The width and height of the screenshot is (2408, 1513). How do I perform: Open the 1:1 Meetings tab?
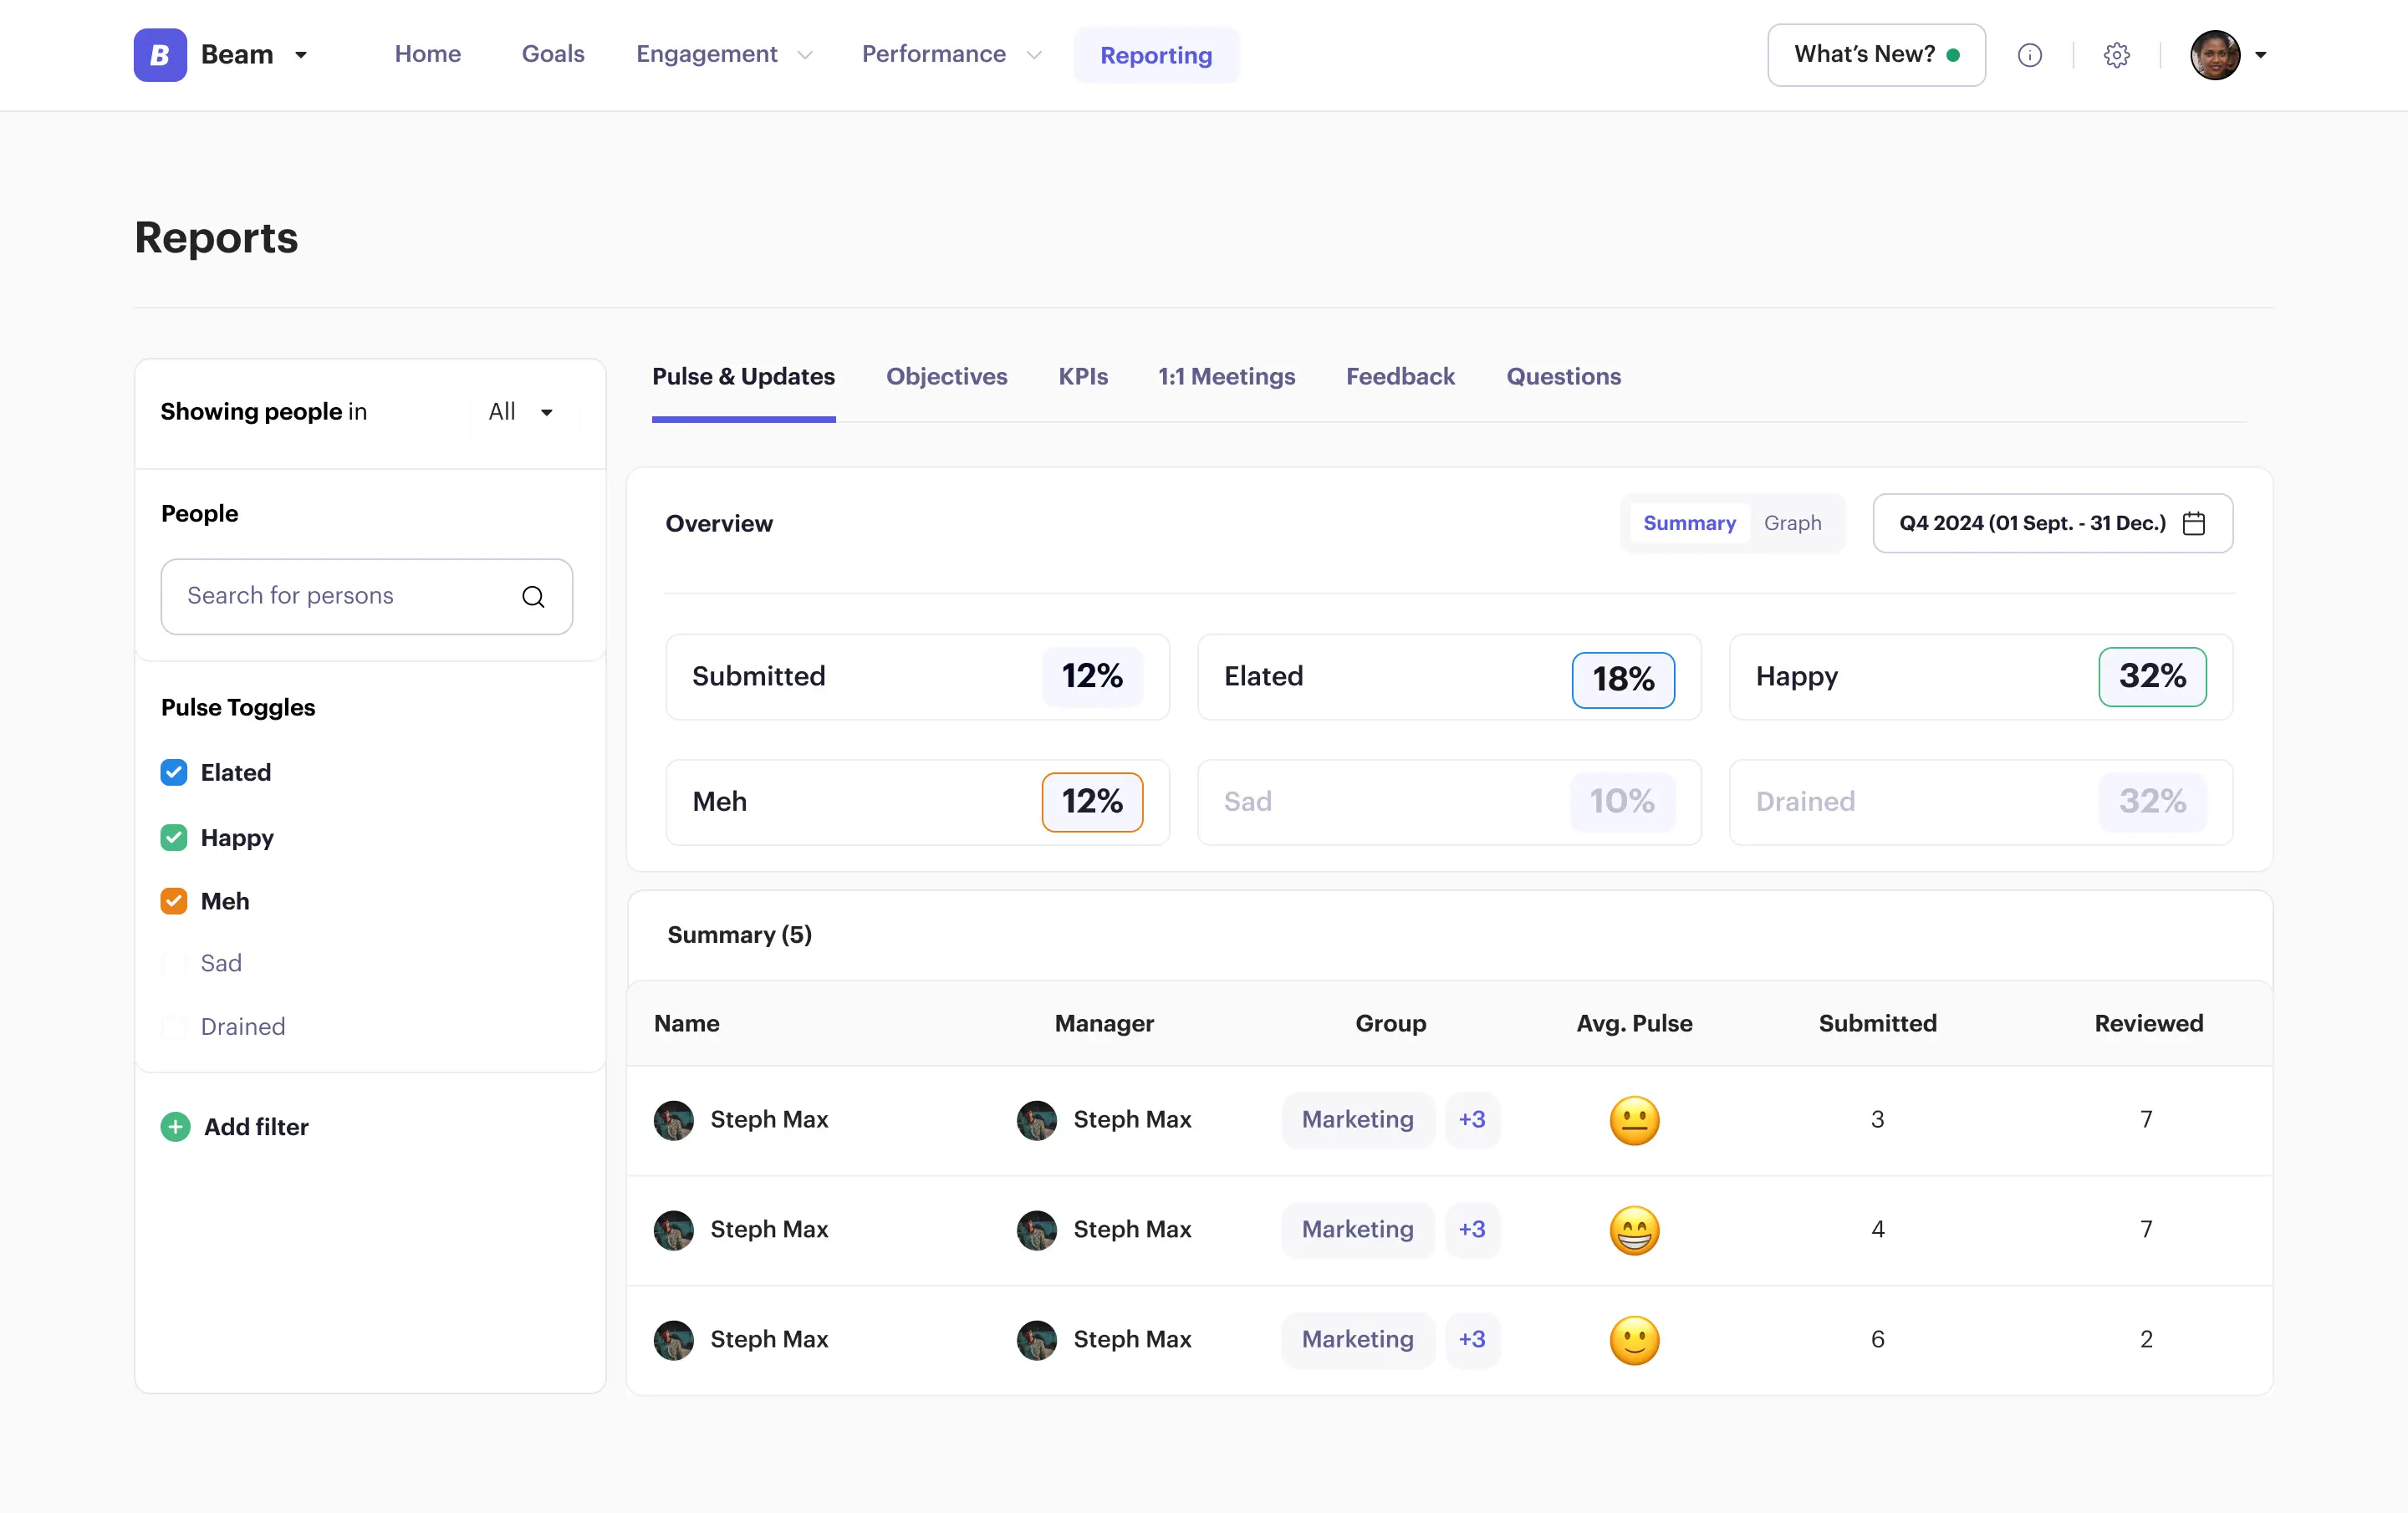[x=1226, y=377]
